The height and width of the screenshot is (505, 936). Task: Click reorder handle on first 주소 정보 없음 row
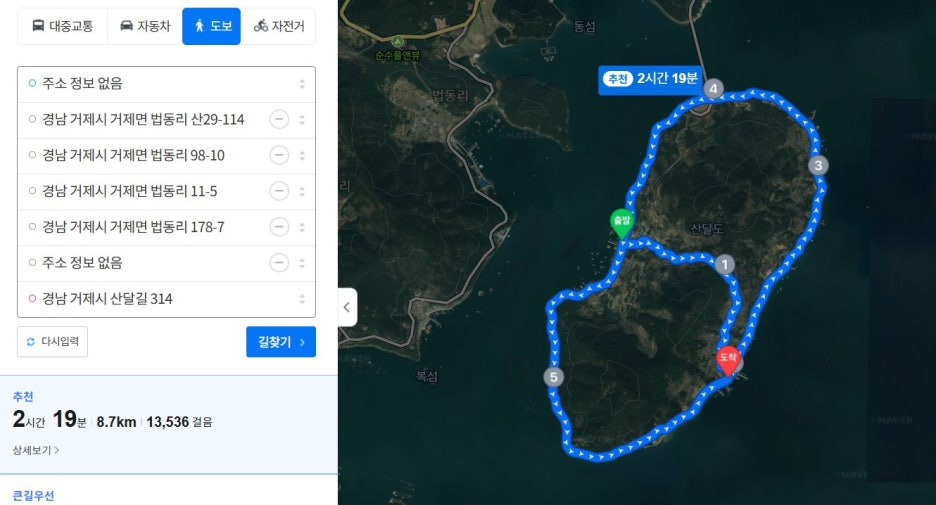pyautogui.click(x=302, y=84)
